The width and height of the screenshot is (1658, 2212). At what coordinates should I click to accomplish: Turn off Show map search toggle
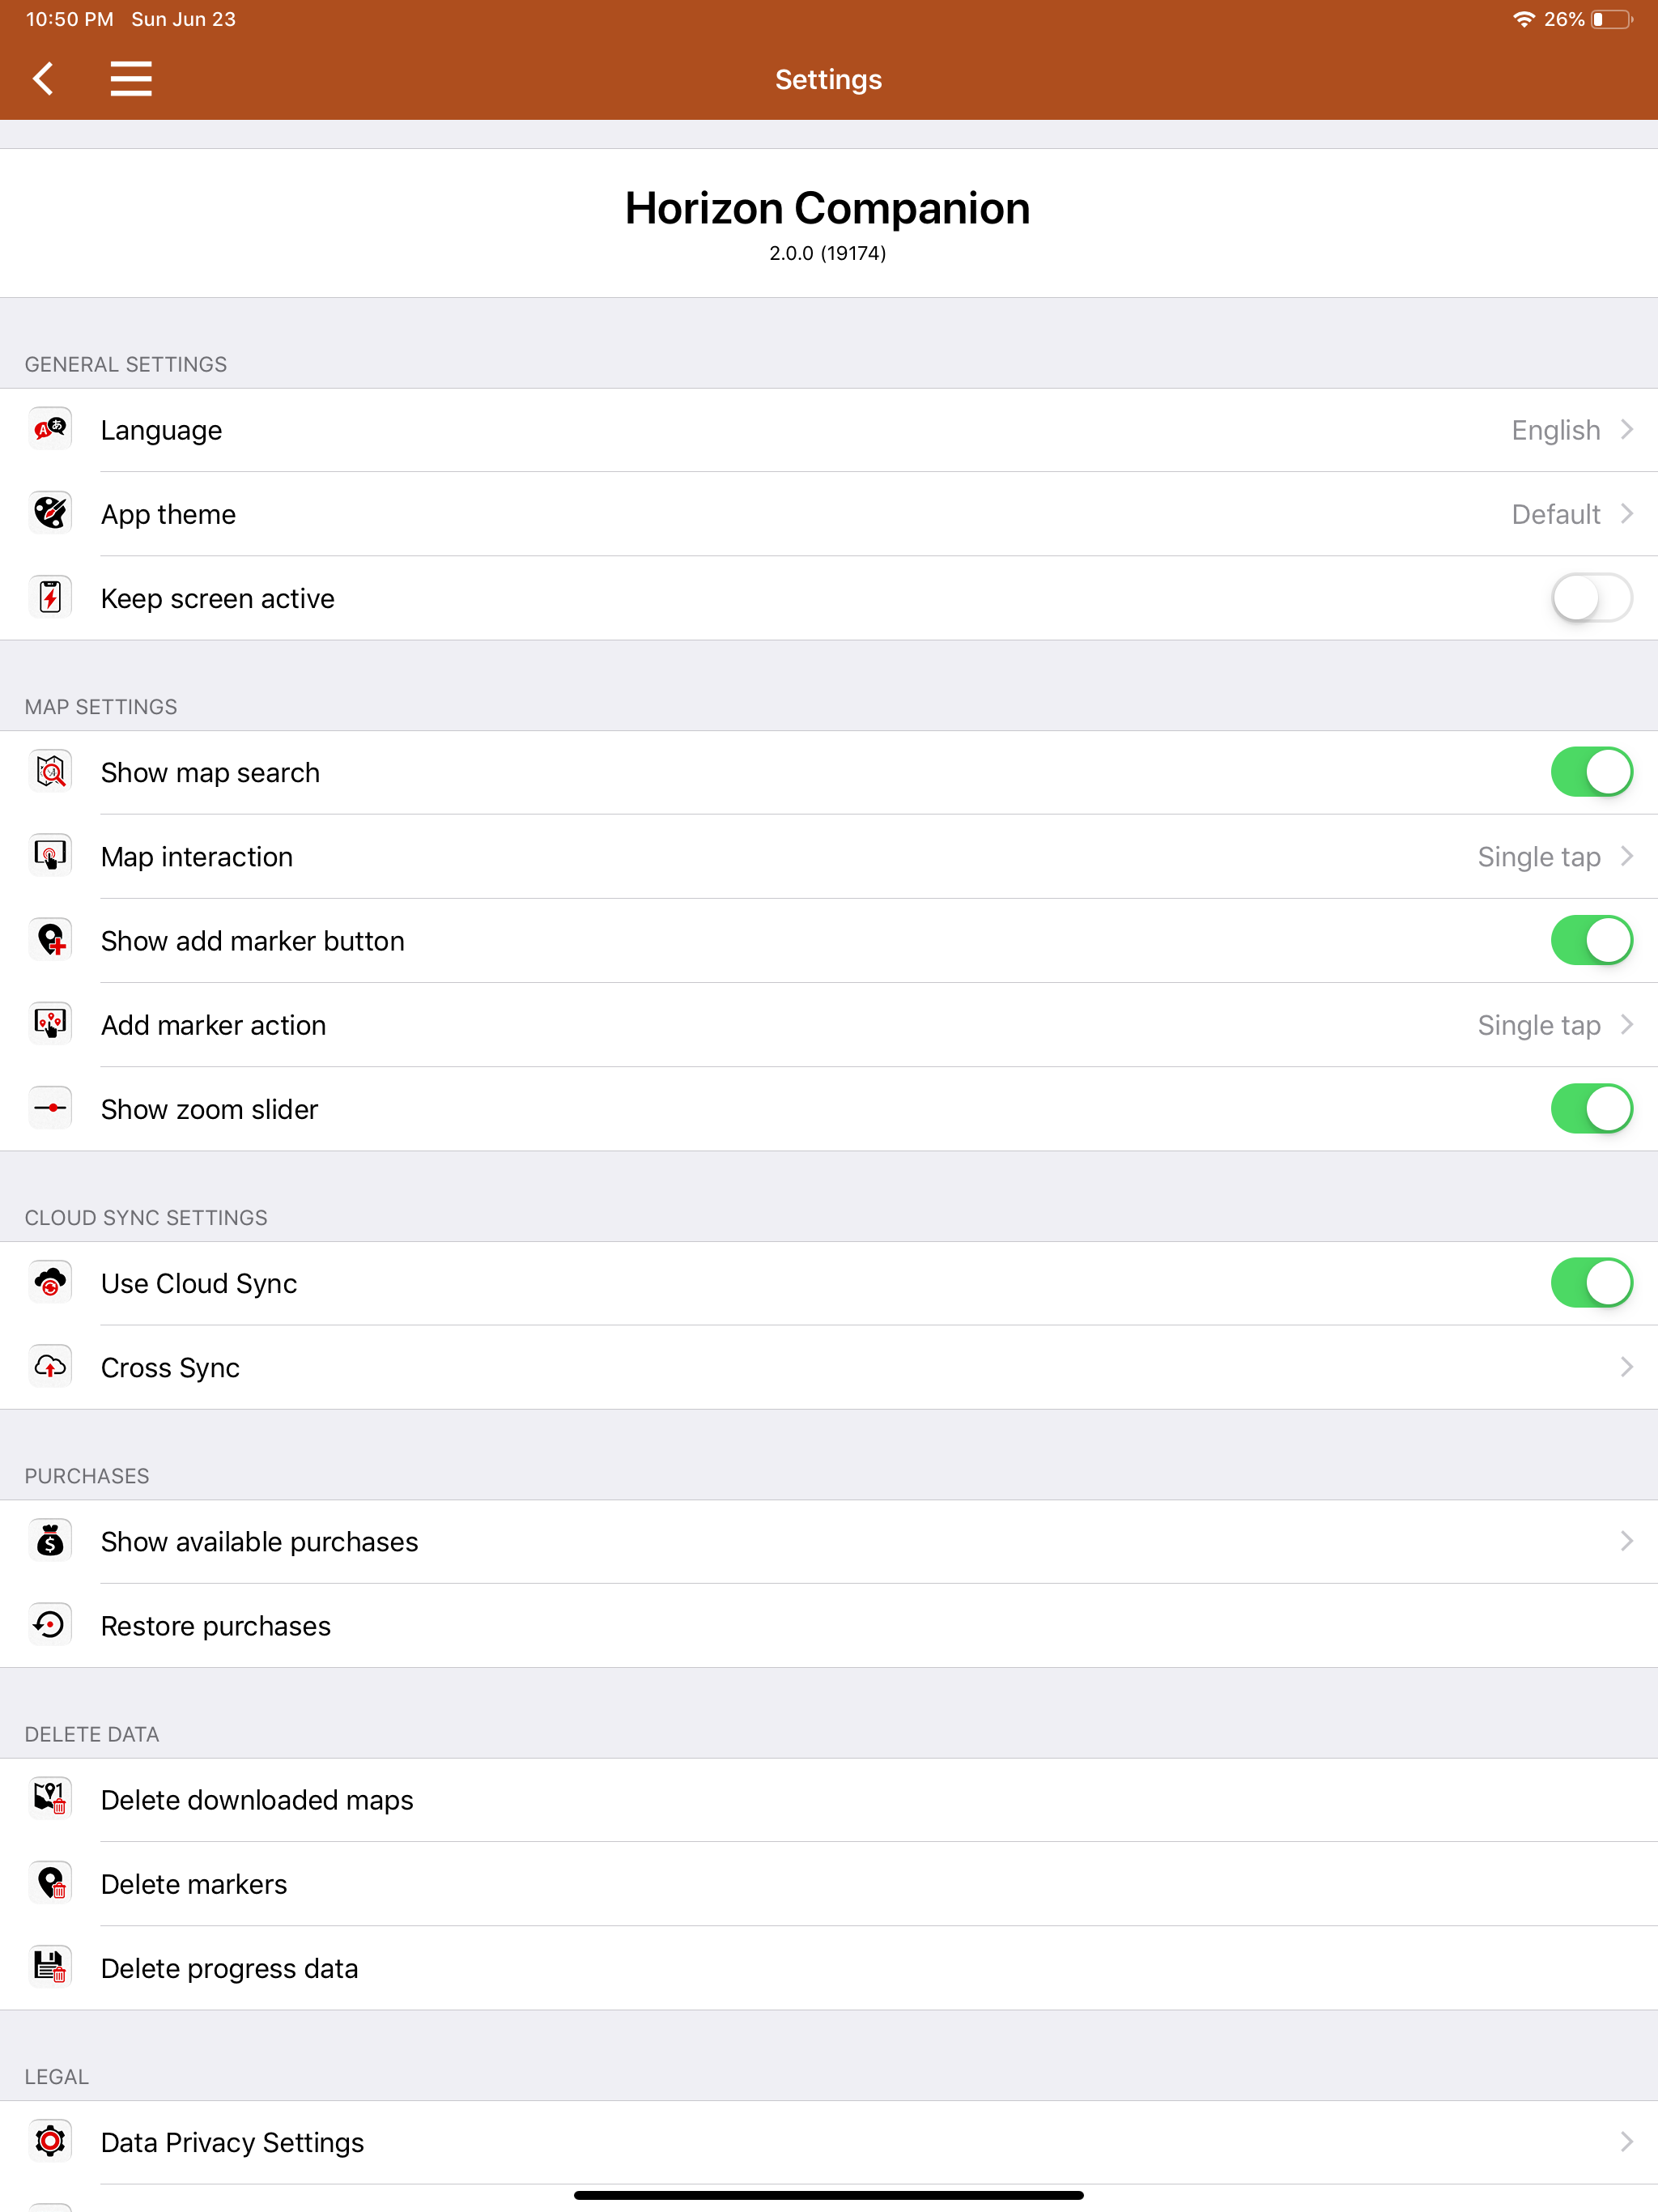(x=1591, y=772)
